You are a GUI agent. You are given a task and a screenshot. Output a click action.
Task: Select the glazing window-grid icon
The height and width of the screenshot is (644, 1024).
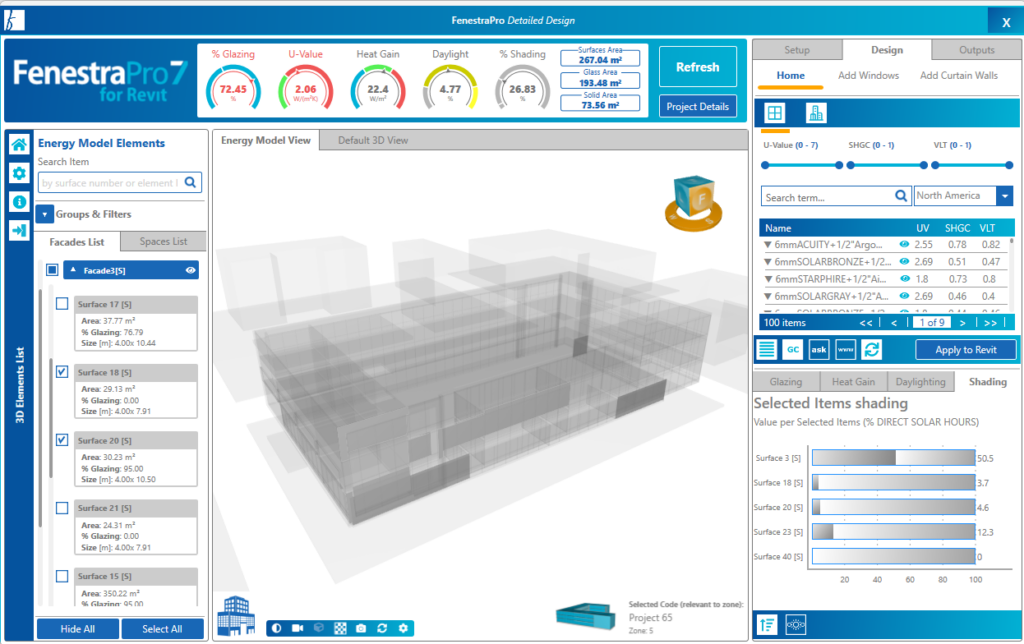tap(775, 113)
